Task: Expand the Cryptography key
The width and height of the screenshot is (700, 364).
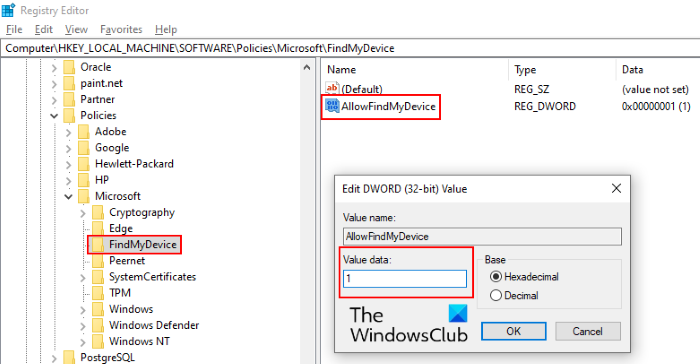Action: (x=83, y=213)
